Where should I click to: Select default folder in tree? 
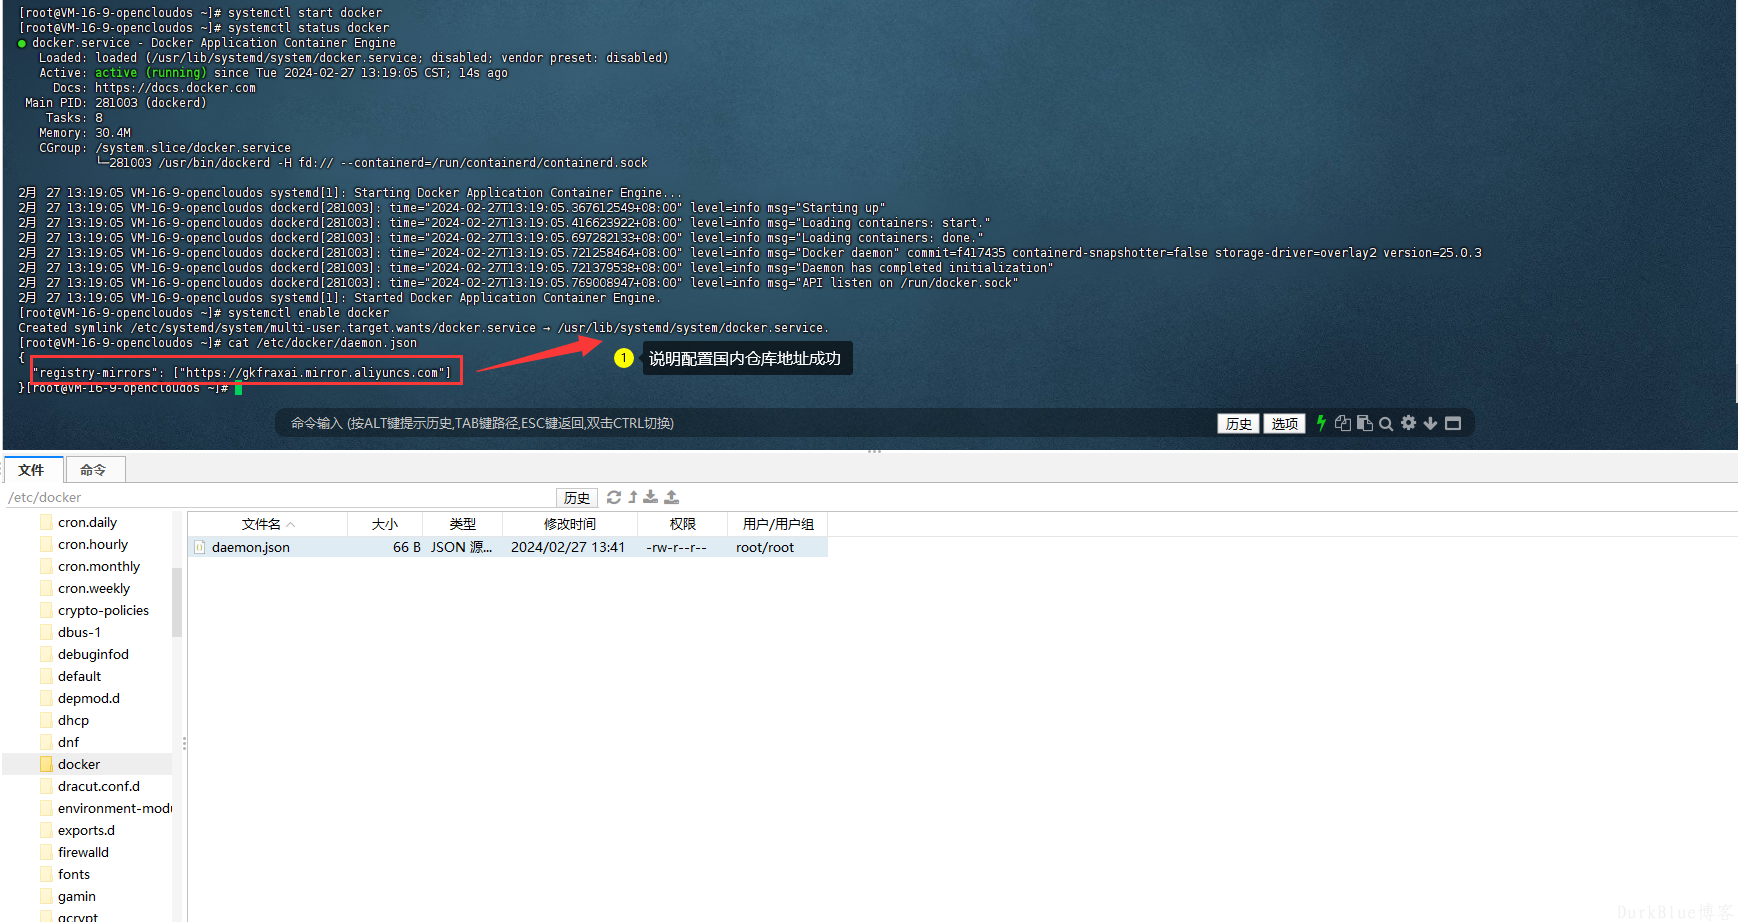tap(79, 676)
